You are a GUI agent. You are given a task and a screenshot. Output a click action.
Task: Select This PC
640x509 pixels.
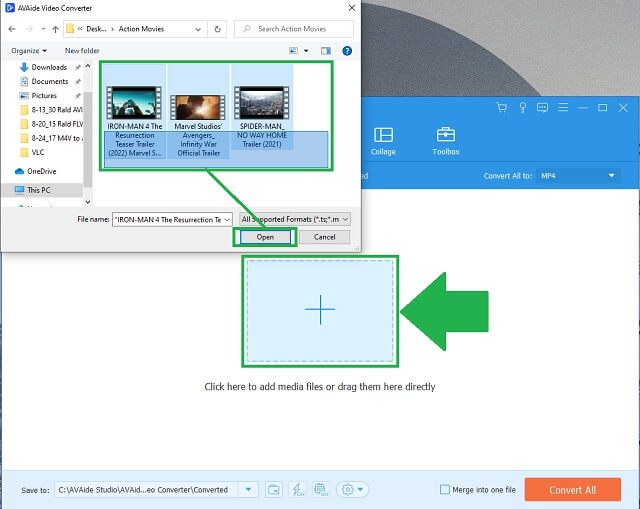pos(38,190)
